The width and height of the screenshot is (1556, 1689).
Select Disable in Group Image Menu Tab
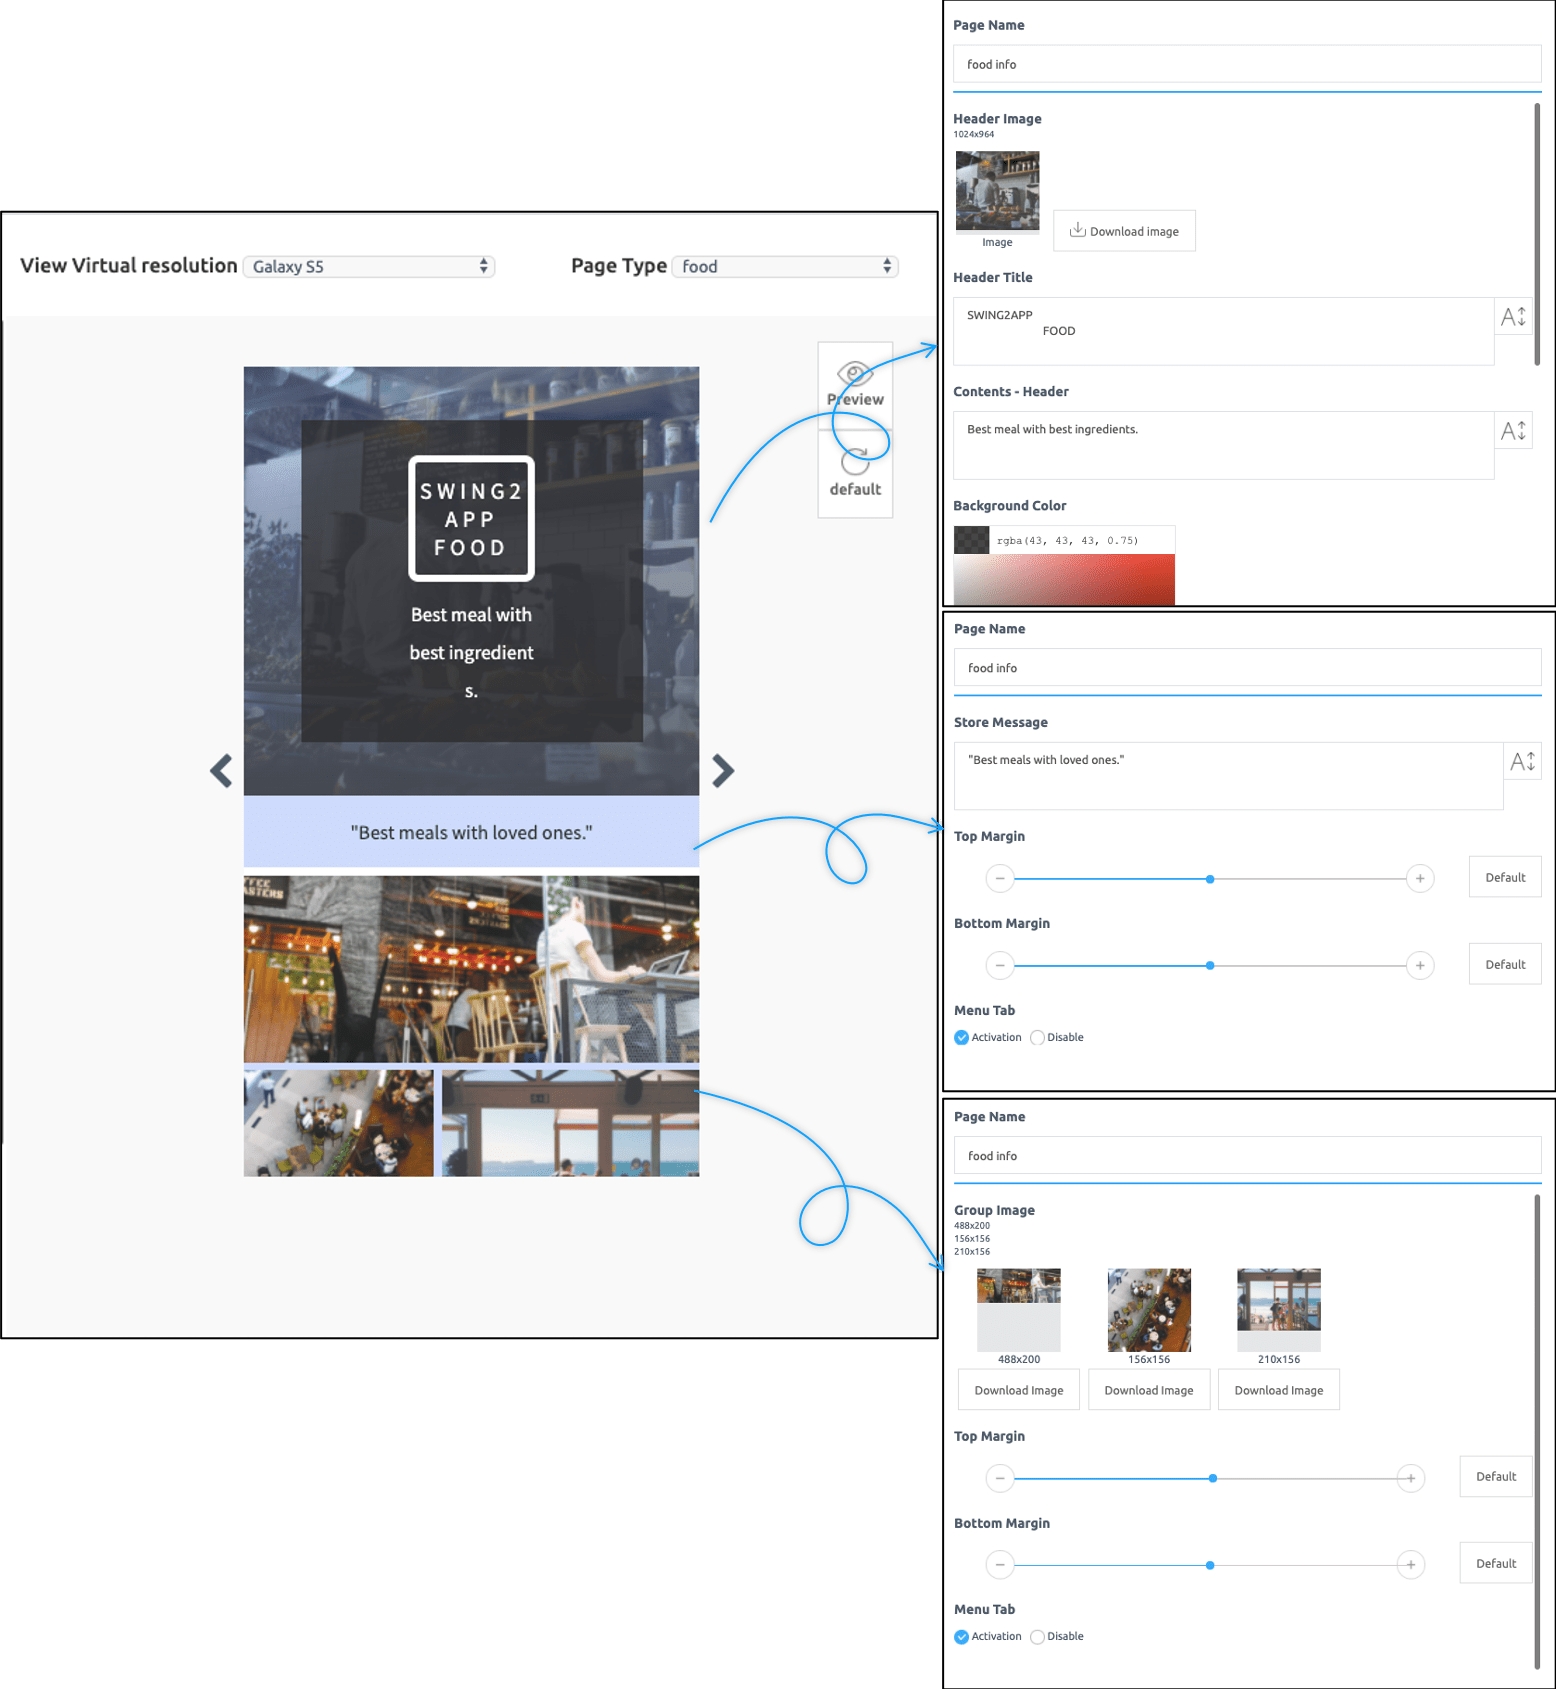tap(1038, 1637)
